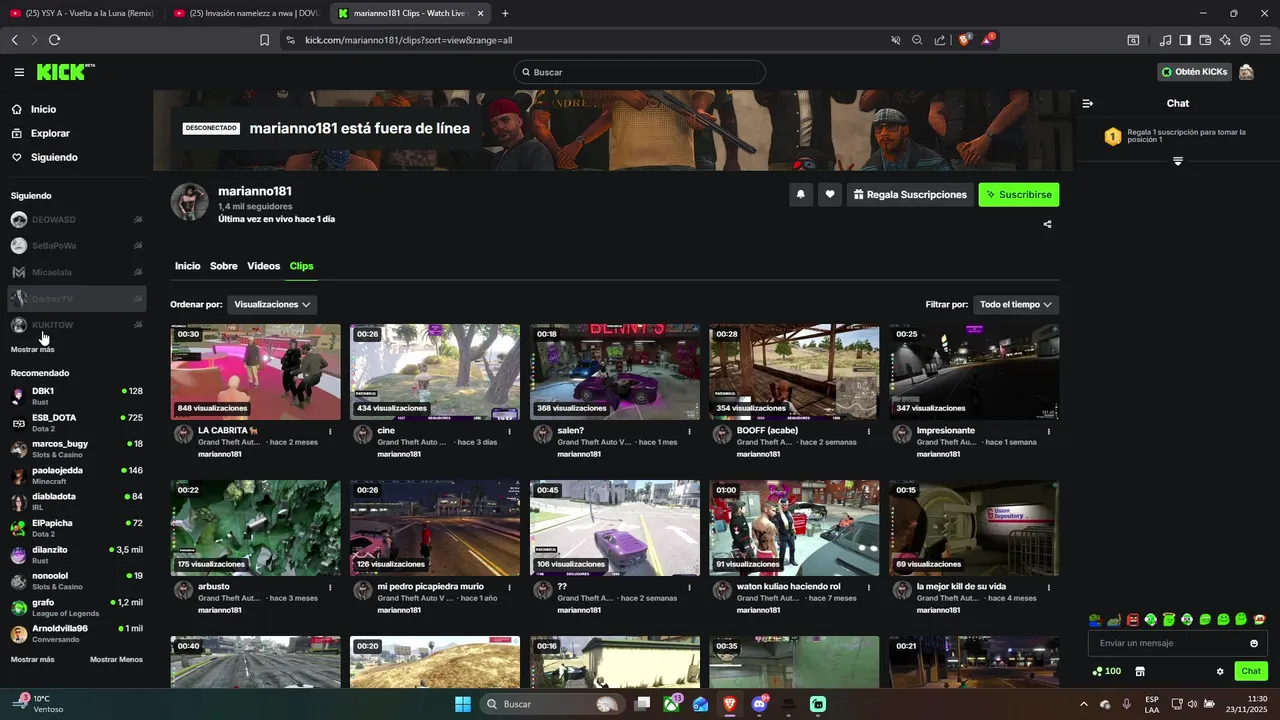Click the Suscribirse button
Image resolution: width=1280 pixels, height=720 pixels.
1019,195
